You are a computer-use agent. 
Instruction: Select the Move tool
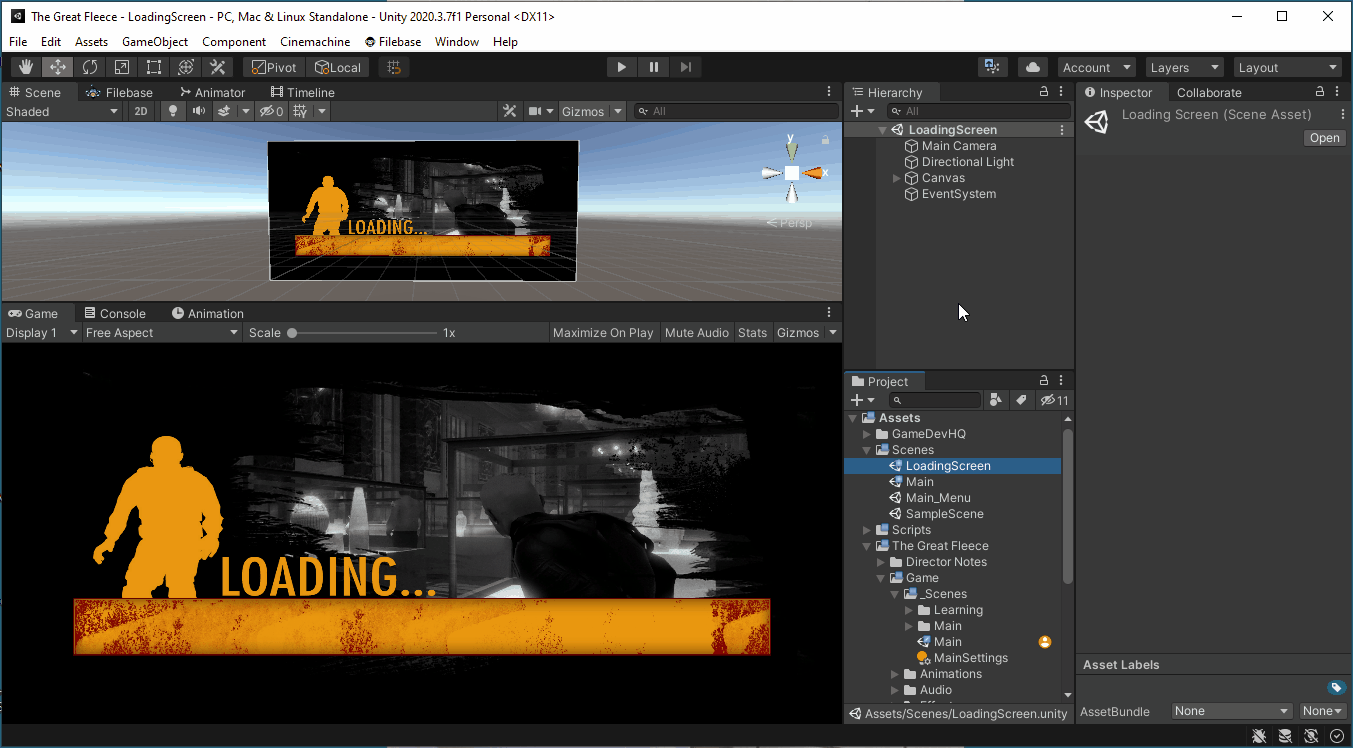tap(58, 67)
